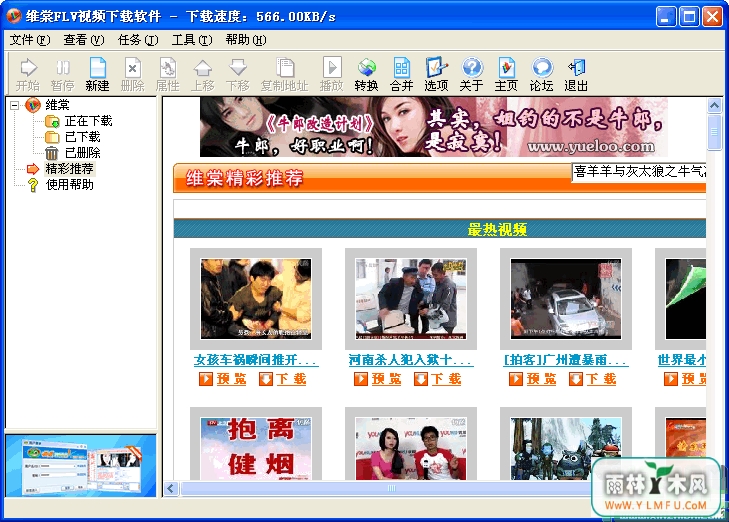Click the 删除 (Delete) toolbar icon
Image resolution: width=729 pixels, height=522 pixels.
(x=133, y=74)
